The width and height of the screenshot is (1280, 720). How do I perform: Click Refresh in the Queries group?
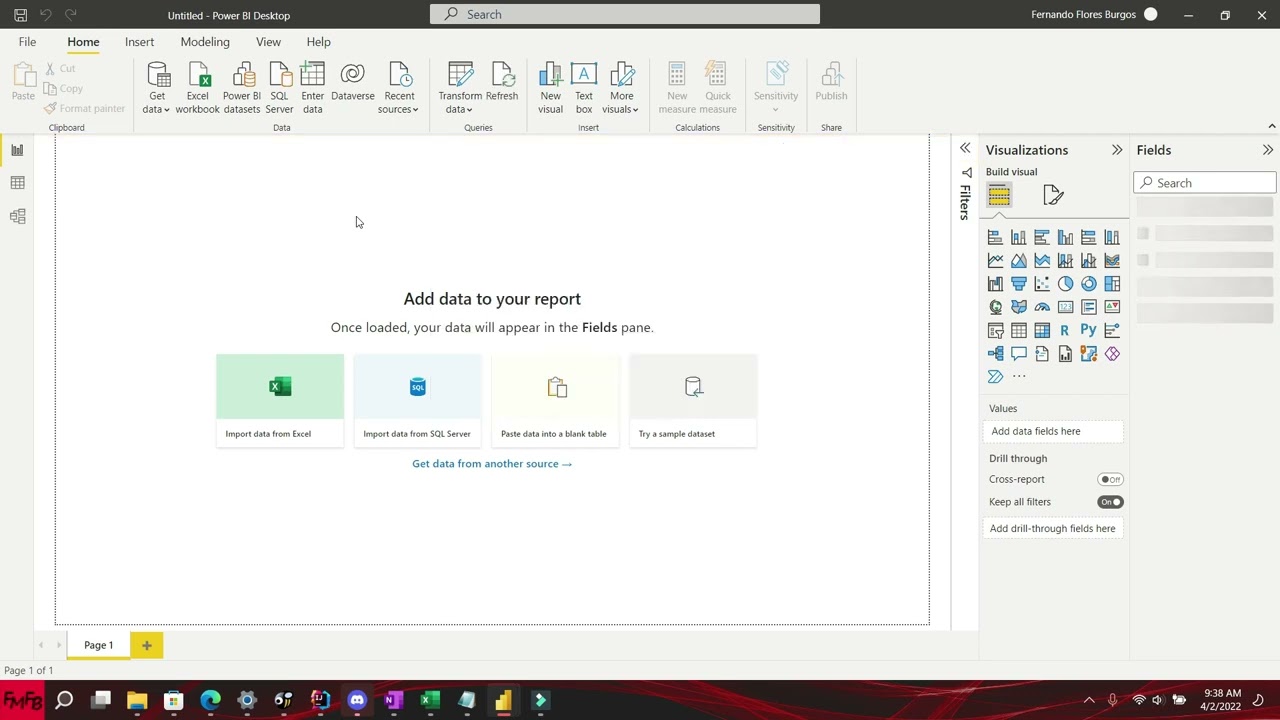click(x=502, y=83)
